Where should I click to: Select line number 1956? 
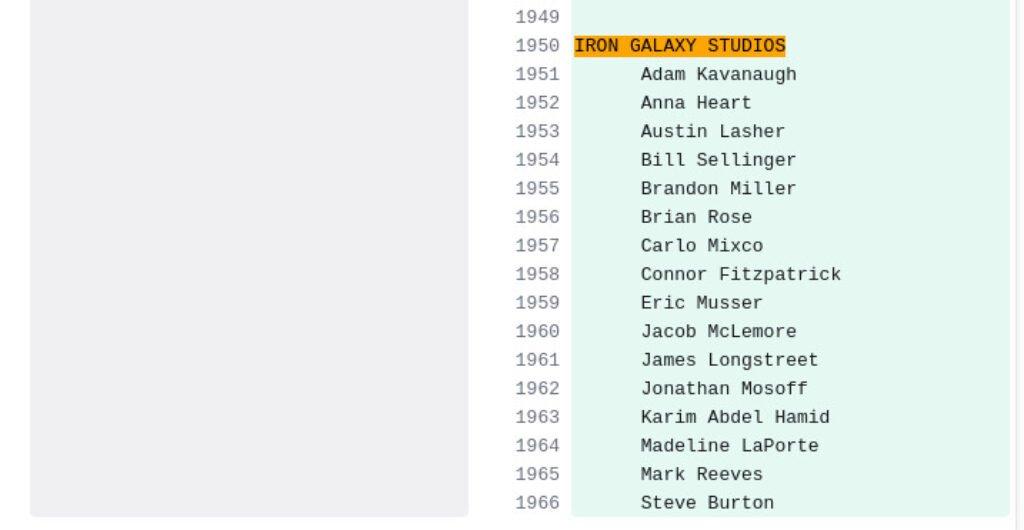pyautogui.click(x=537, y=217)
